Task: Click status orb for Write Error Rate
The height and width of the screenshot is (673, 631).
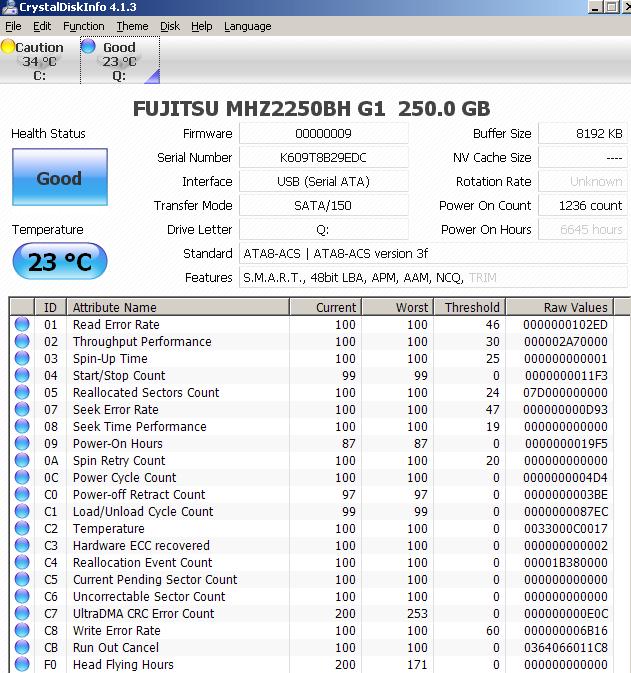Action: point(22,630)
